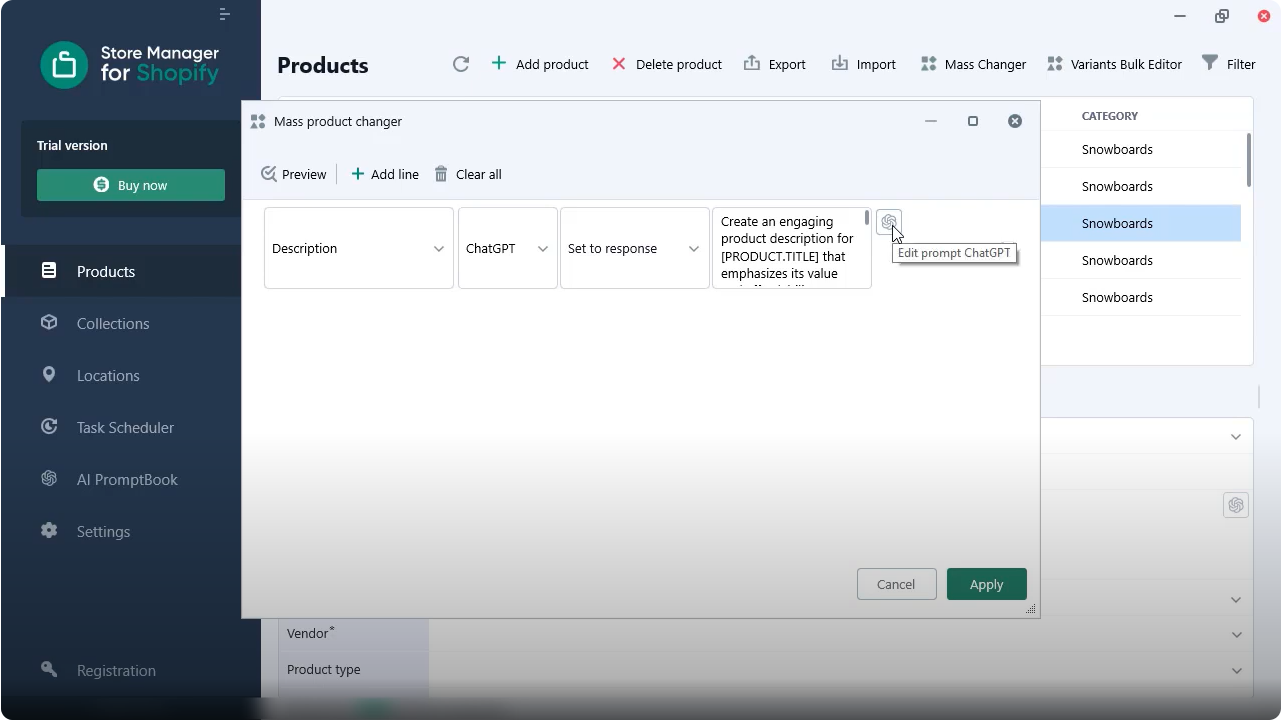
Task: Expand the Vendor field dropdown arrow
Action: (x=1236, y=634)
